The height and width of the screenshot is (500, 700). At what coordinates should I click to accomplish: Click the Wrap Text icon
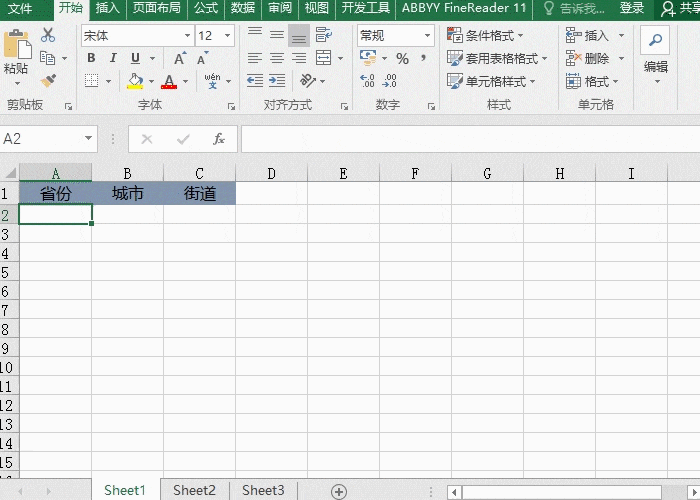pos(324,34)
